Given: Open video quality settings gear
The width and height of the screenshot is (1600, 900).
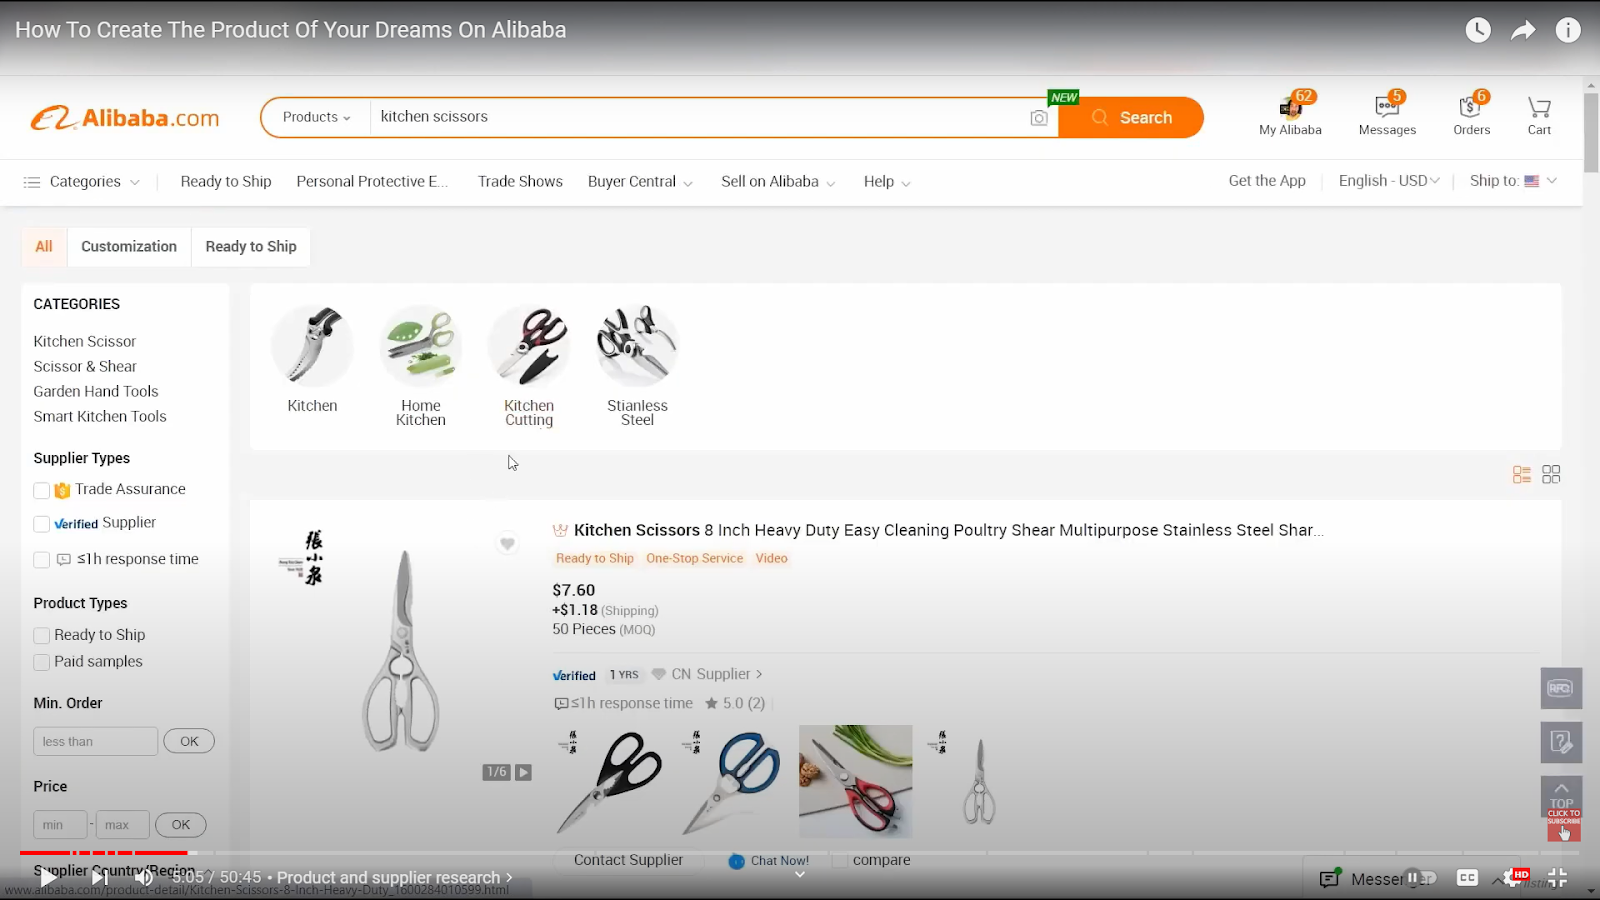Looking at the screenshot, I should [1513, 878].
